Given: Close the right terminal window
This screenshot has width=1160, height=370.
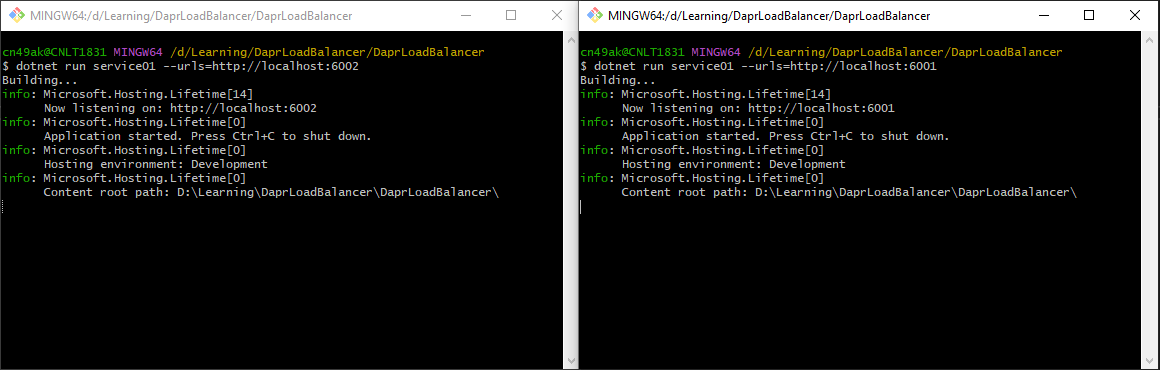Looking at the screenshot, I should [1135, 15].
